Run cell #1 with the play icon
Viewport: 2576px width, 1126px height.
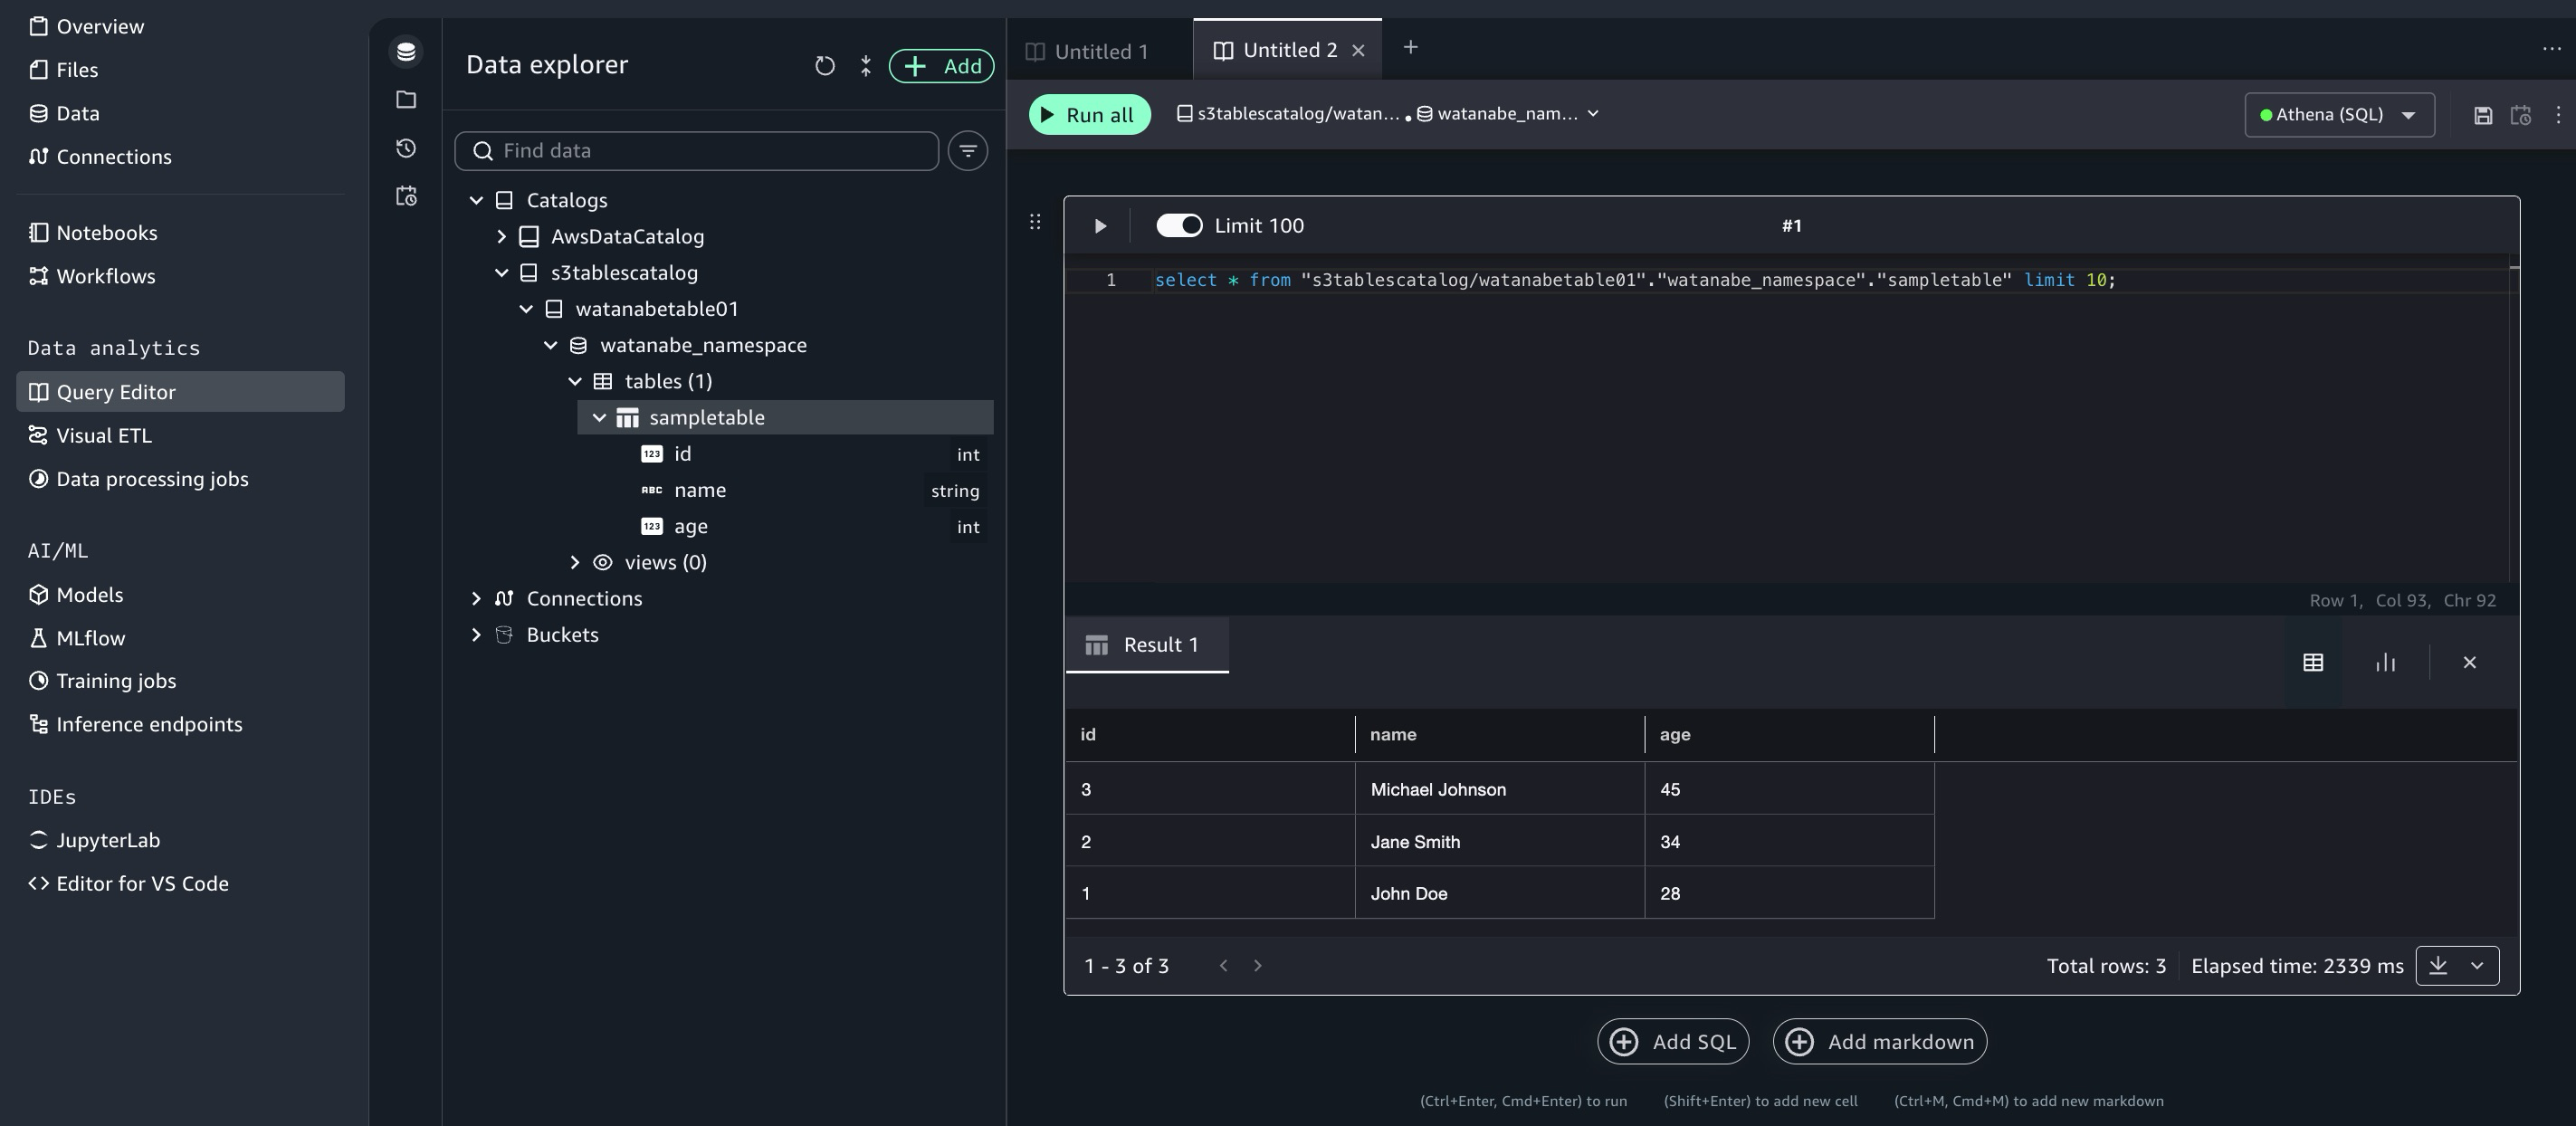coord(1100,226)
